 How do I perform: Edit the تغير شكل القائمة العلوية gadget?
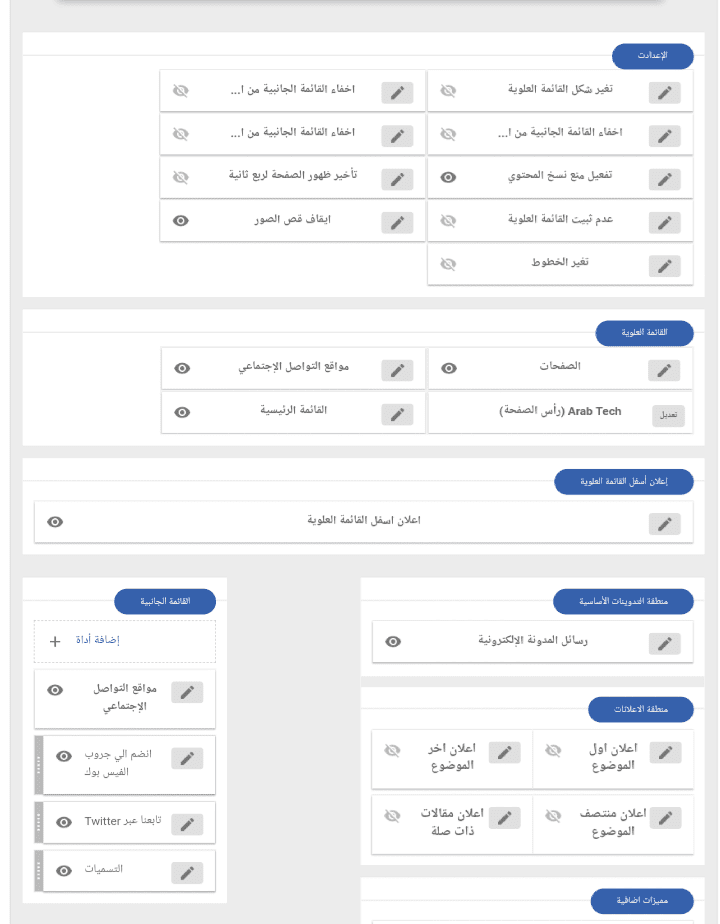[x=664, y=93]
